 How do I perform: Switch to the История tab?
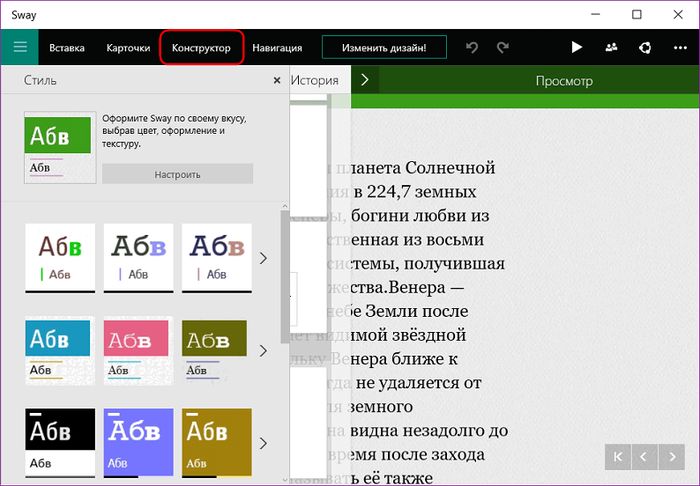[315, 80]
